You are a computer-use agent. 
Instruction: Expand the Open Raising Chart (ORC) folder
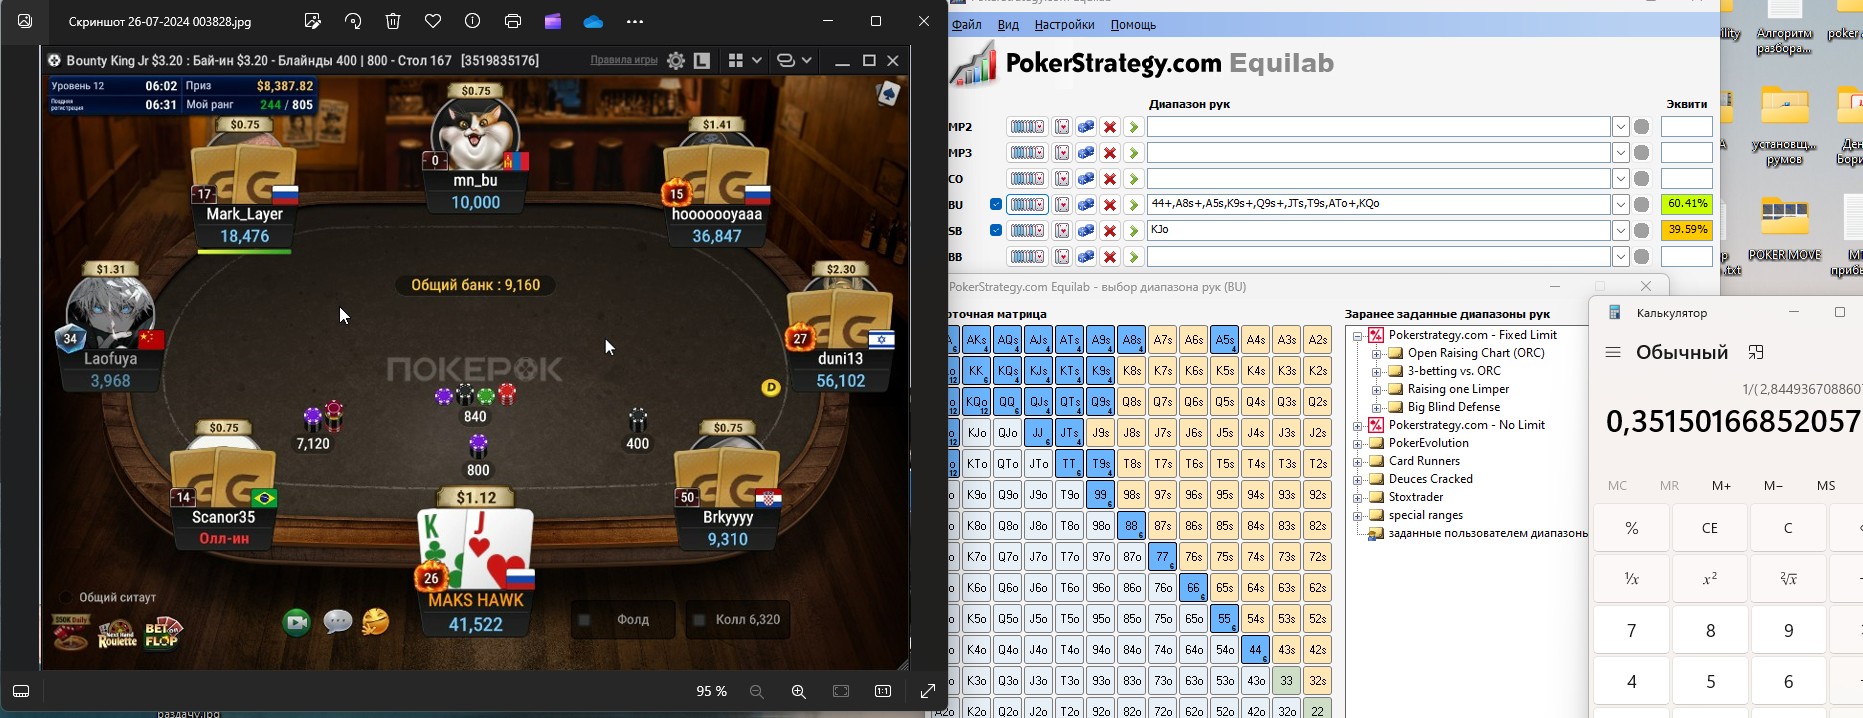click(x=1377, y=353)
